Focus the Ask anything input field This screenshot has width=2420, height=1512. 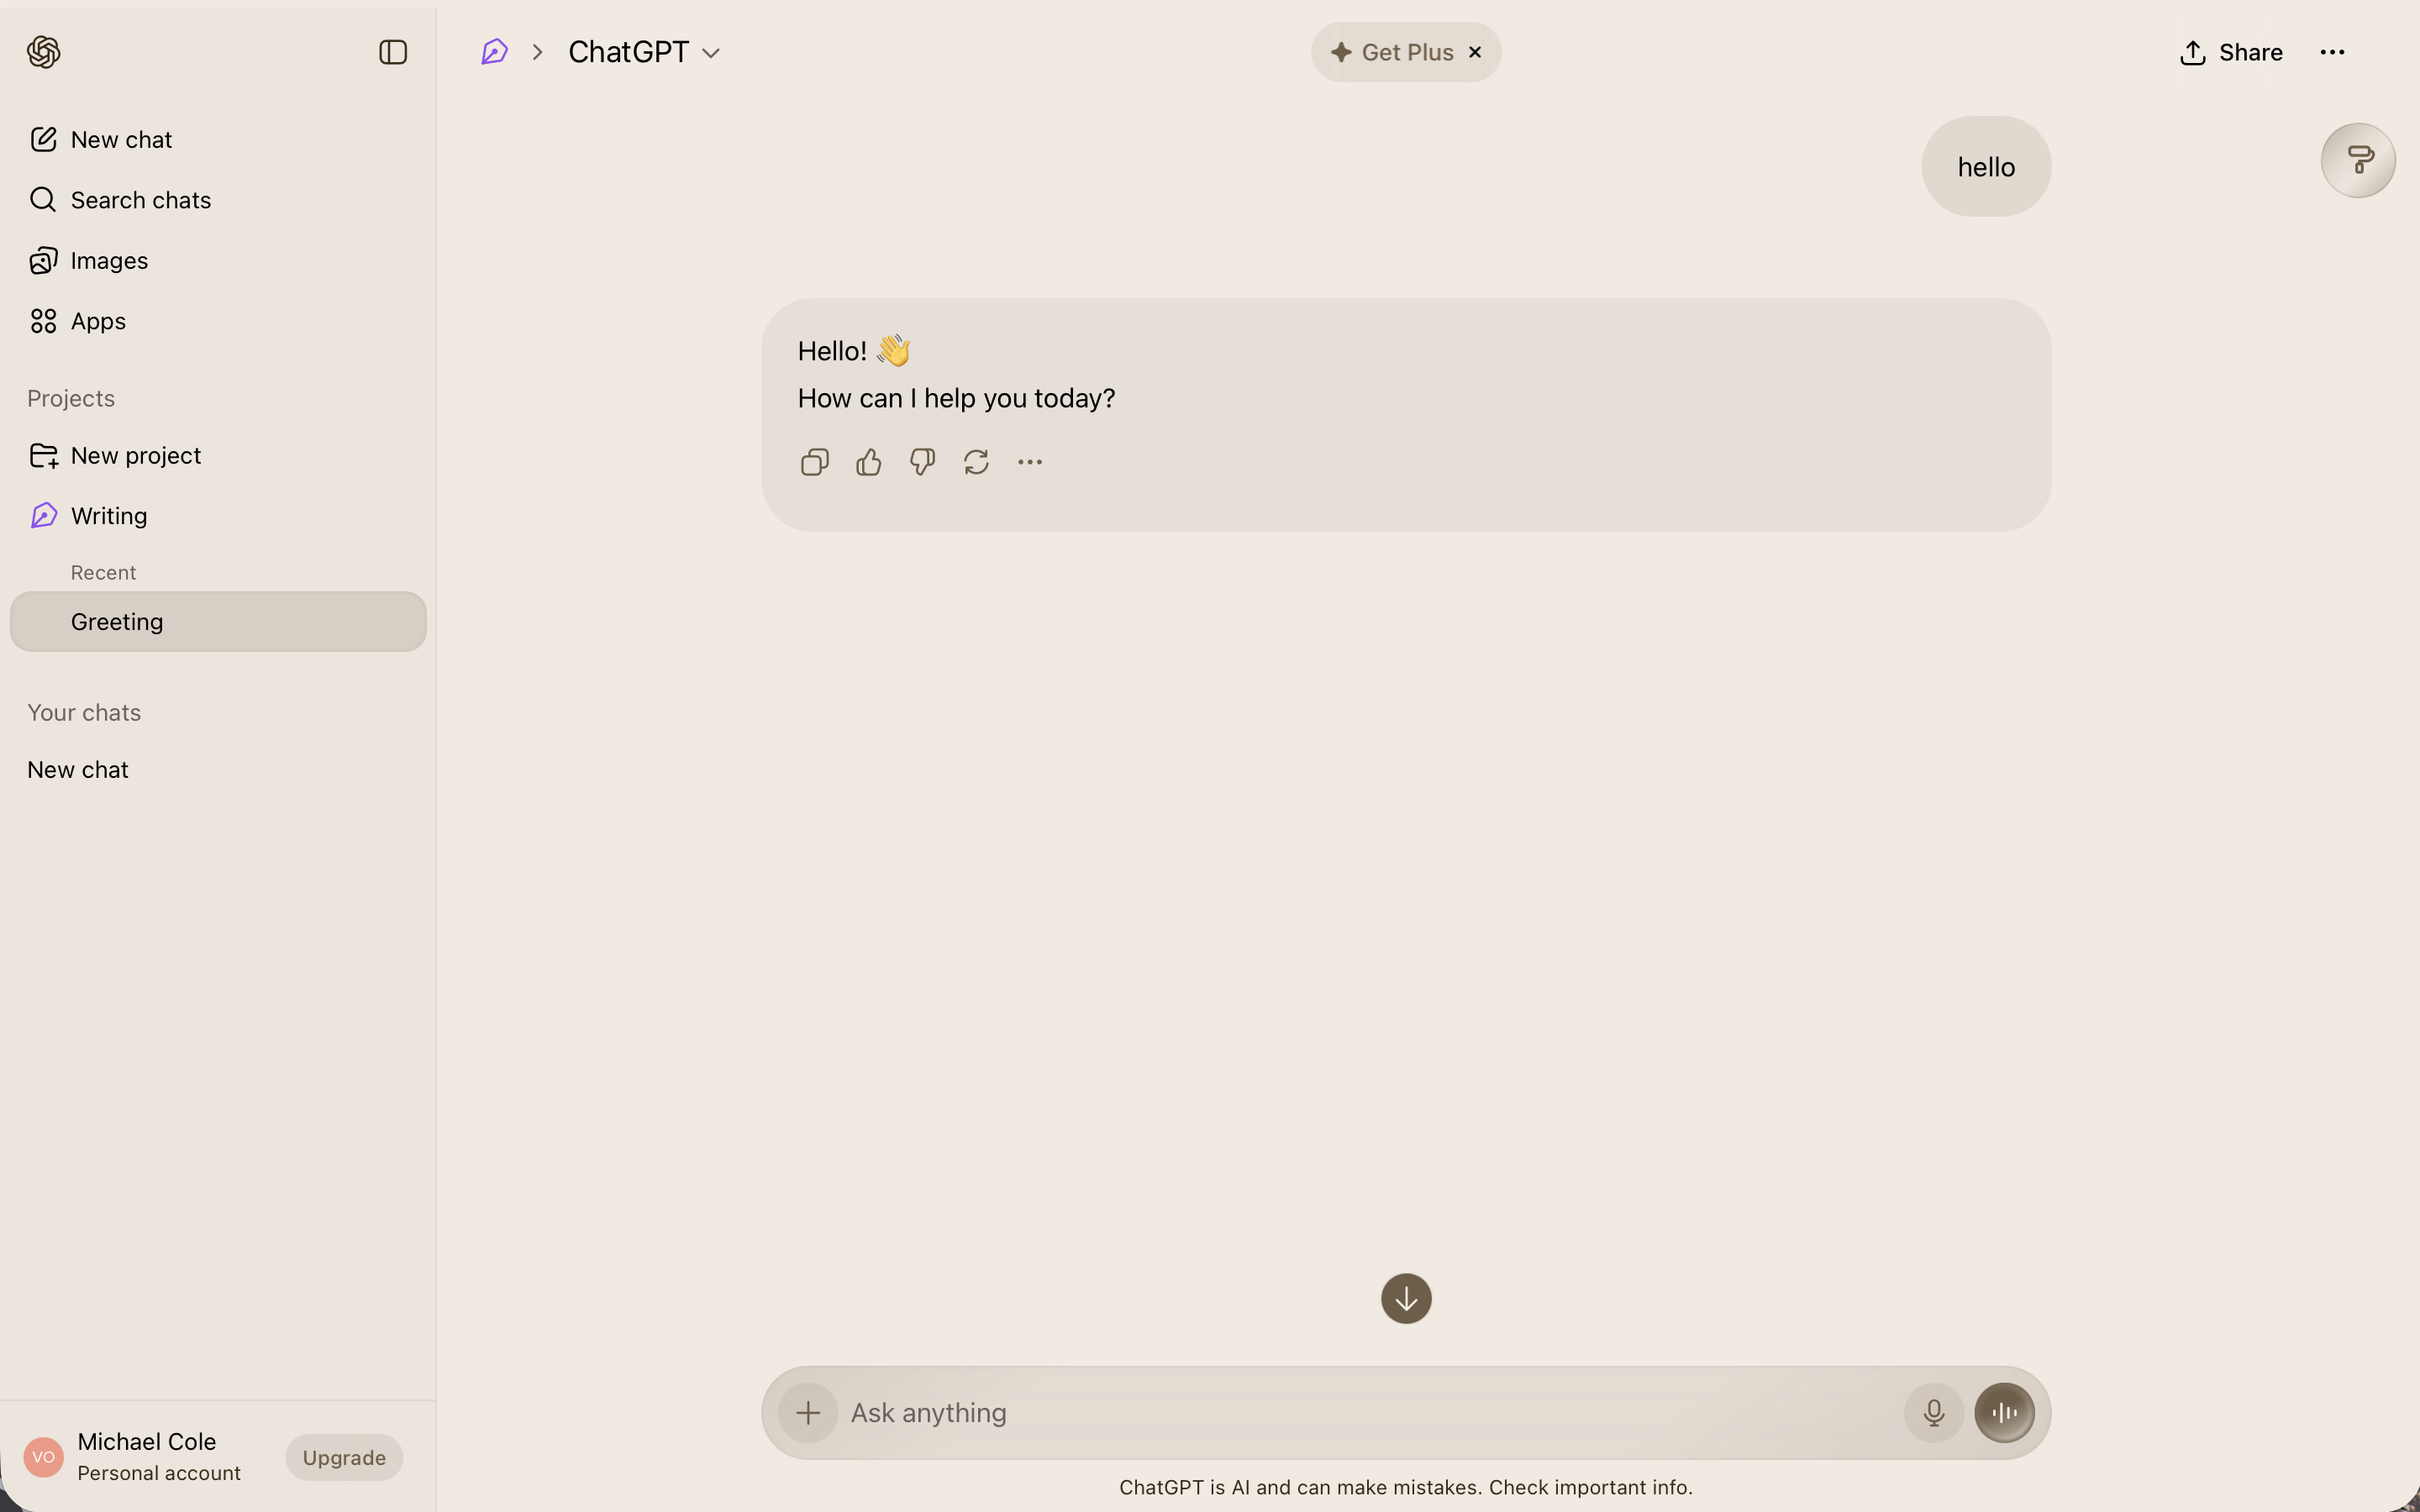tap(1370, 1412)
